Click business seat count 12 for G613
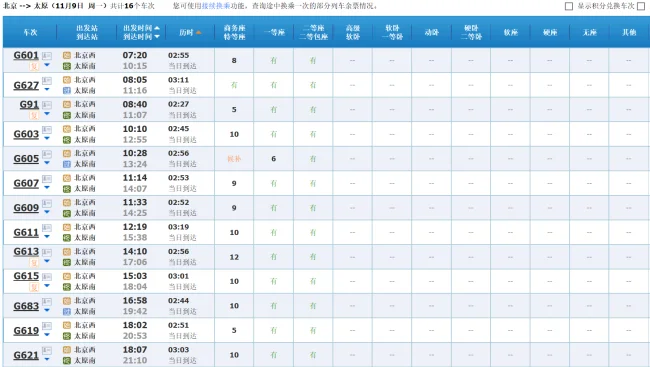This screenshot has width=650, height=367. coord(234,257)
